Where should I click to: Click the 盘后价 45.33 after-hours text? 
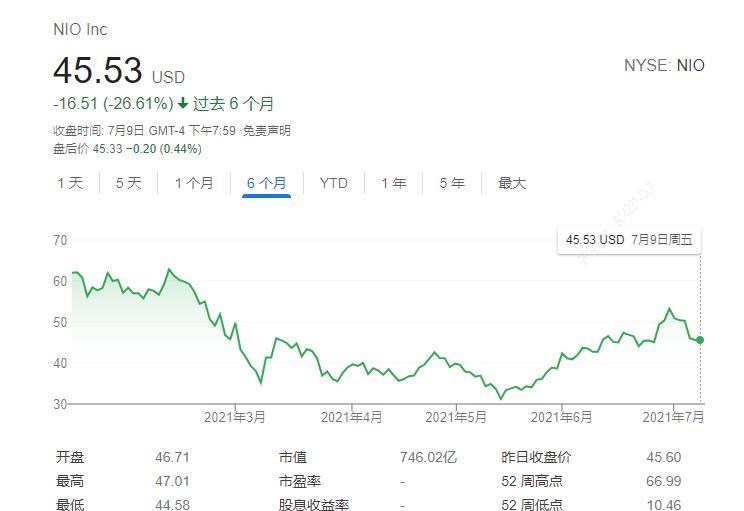tap(88, 149)
